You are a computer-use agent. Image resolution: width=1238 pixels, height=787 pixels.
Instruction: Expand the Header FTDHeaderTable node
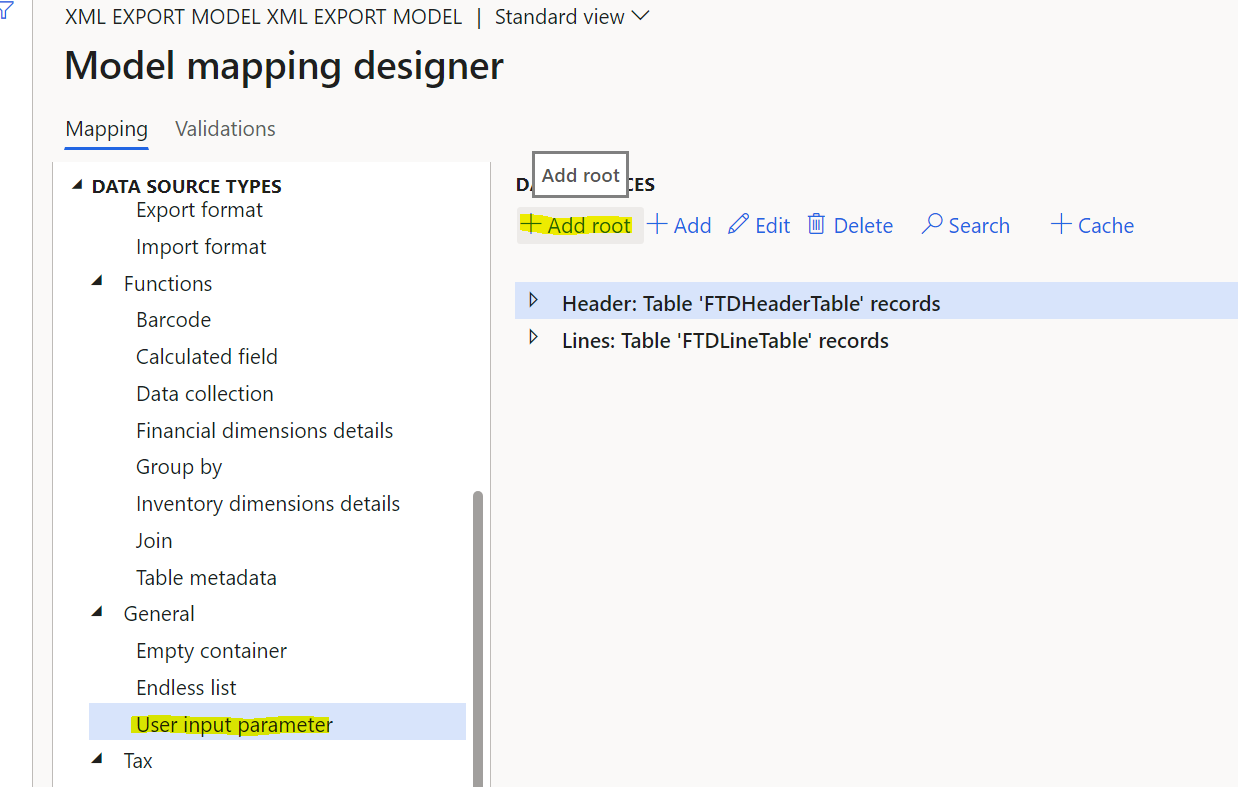(533, 300)
